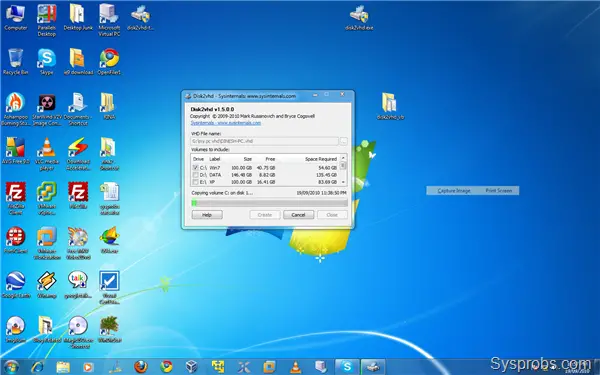
Task: Switch to Skype in the taskbar
Action: (x=347, y=367)
